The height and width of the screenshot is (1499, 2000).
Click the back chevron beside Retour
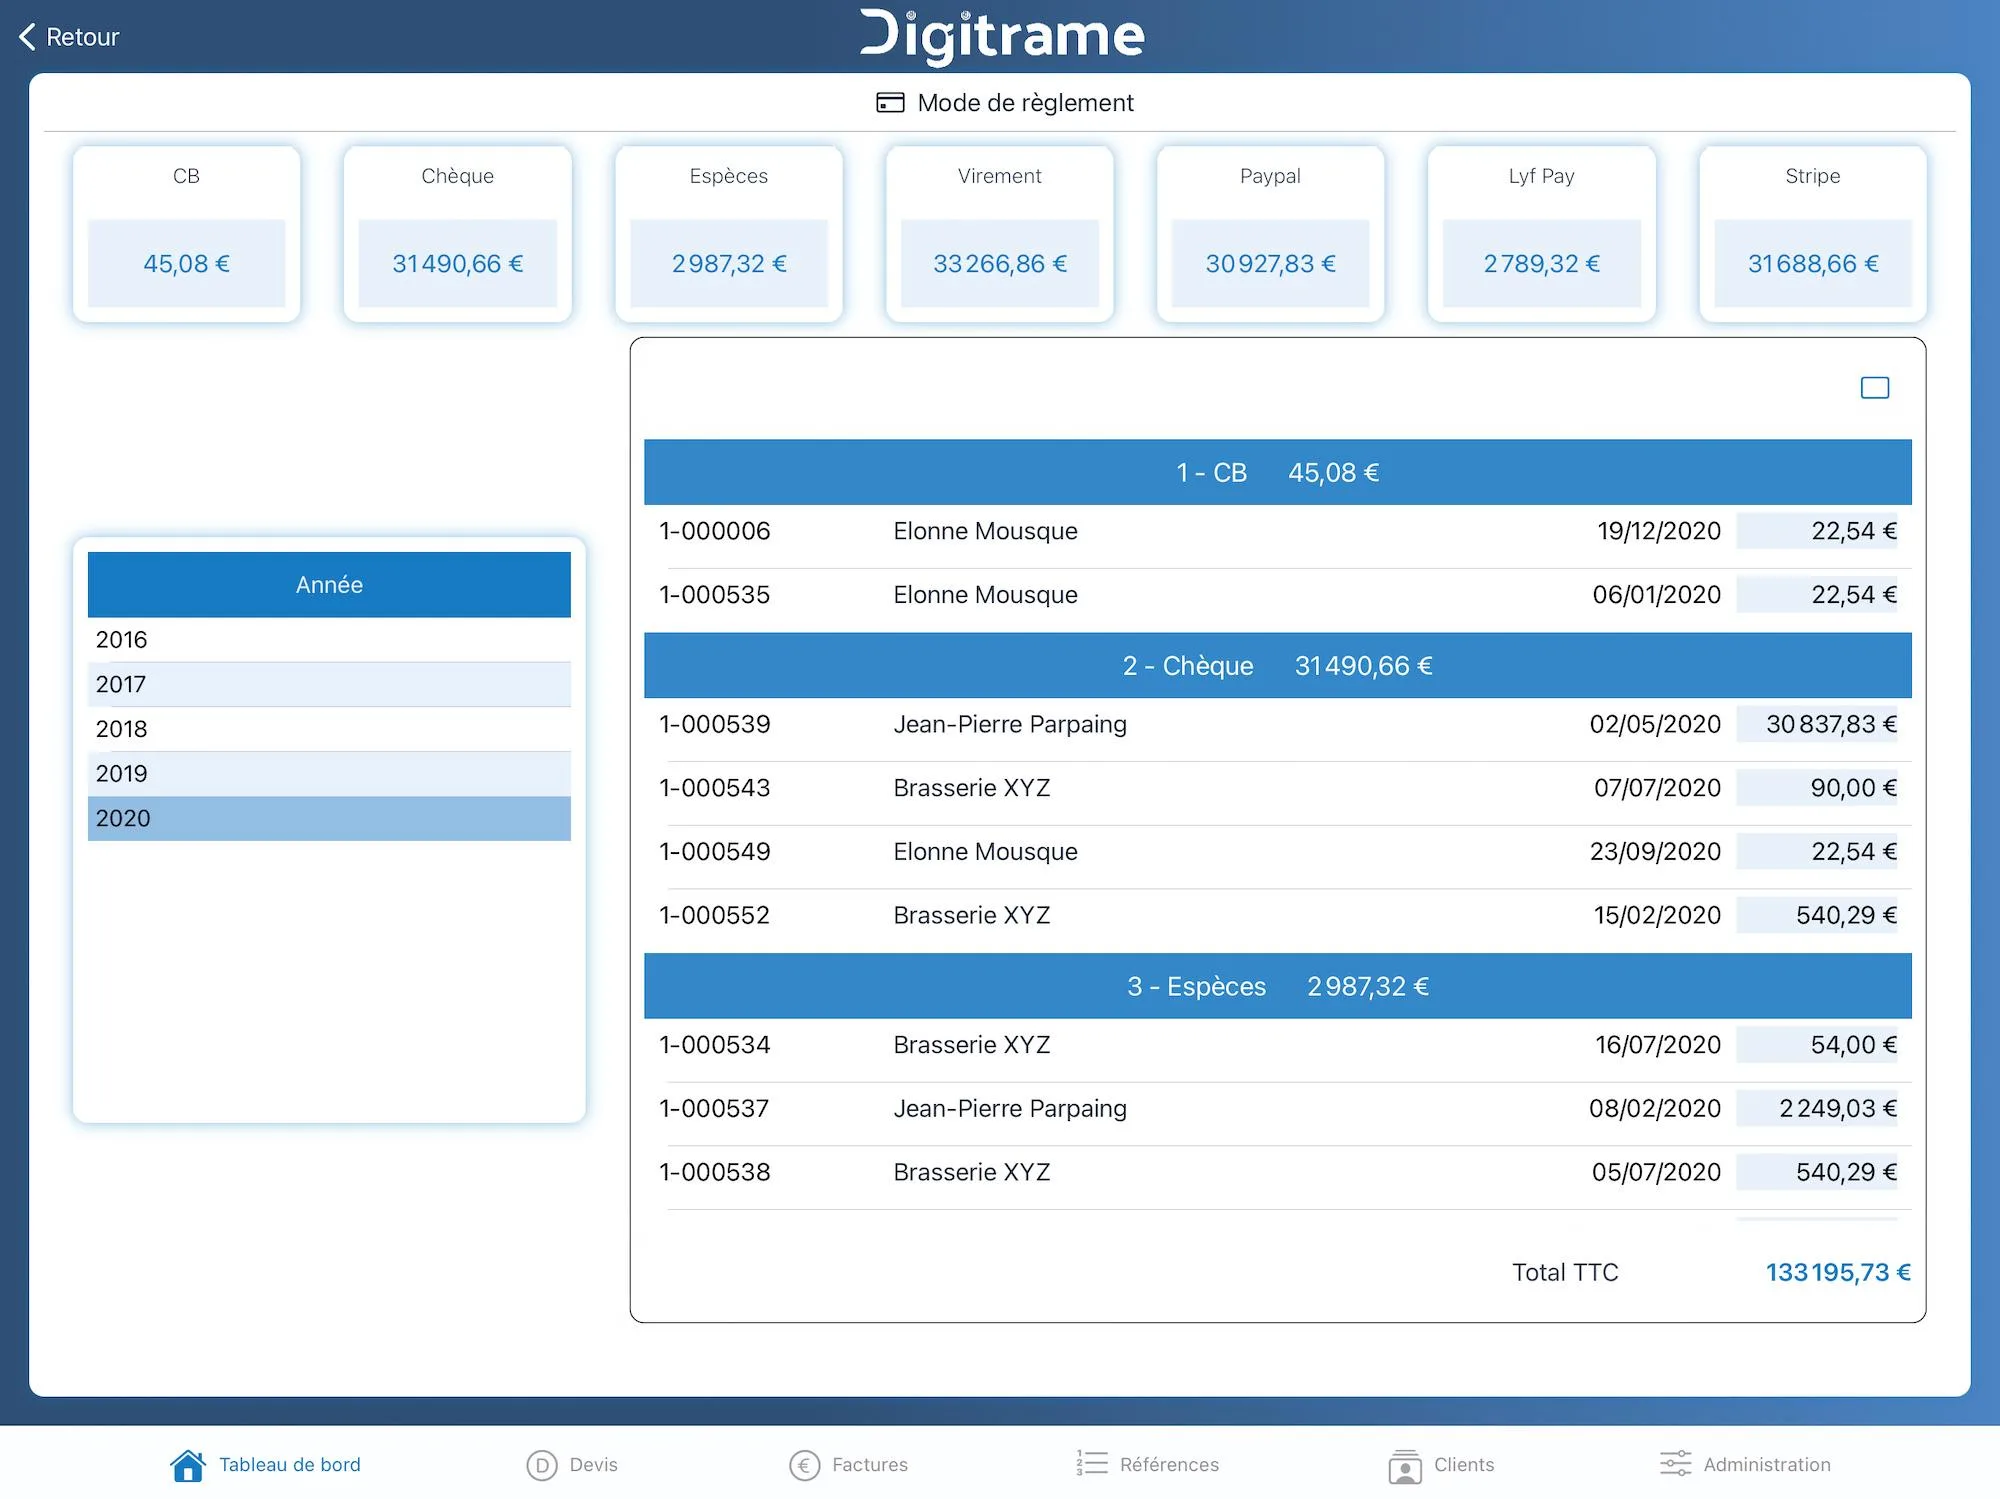[27, 37]
